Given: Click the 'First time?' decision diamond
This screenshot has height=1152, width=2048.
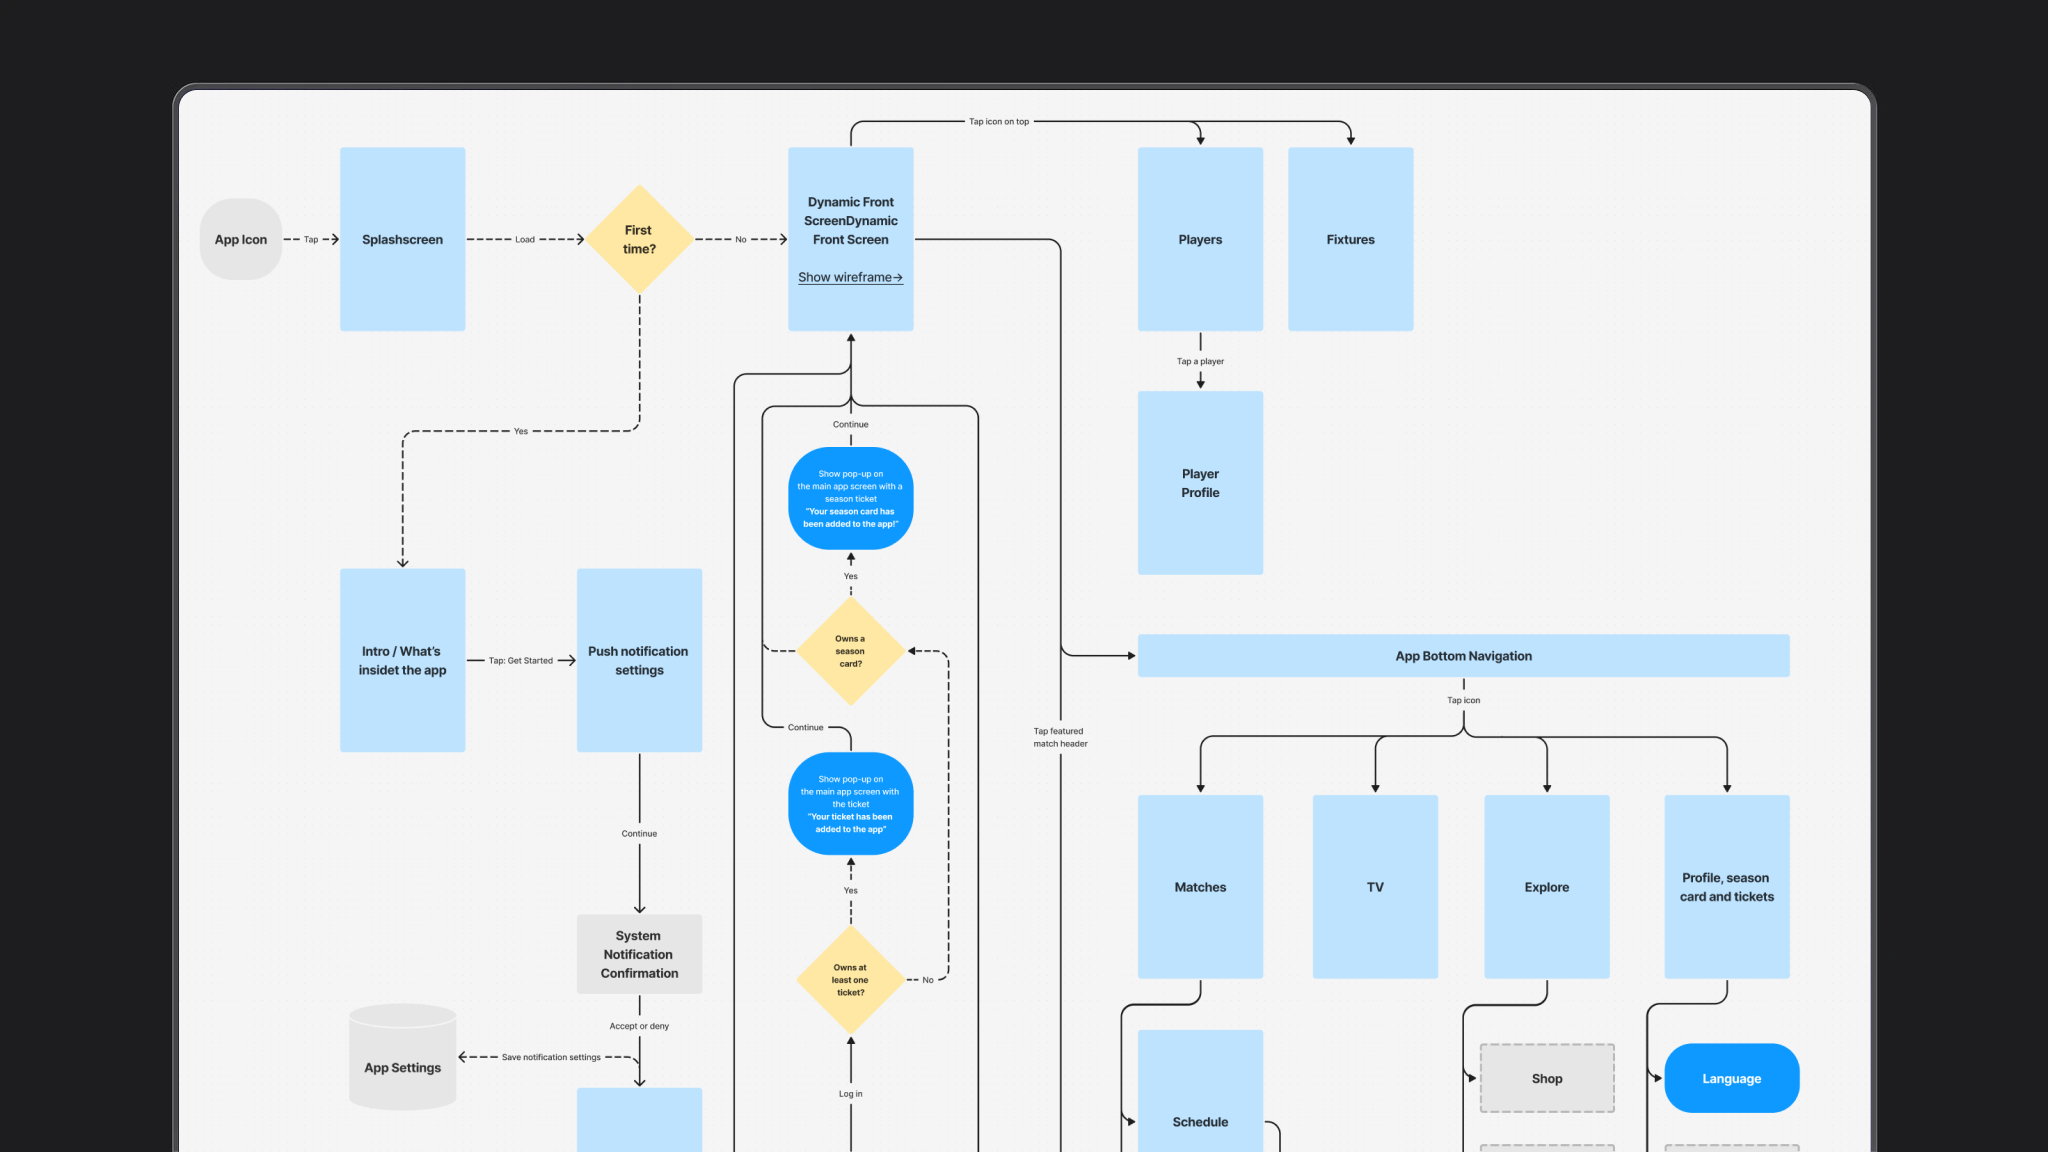Looking at the screenshot, I should coord(639,239).
